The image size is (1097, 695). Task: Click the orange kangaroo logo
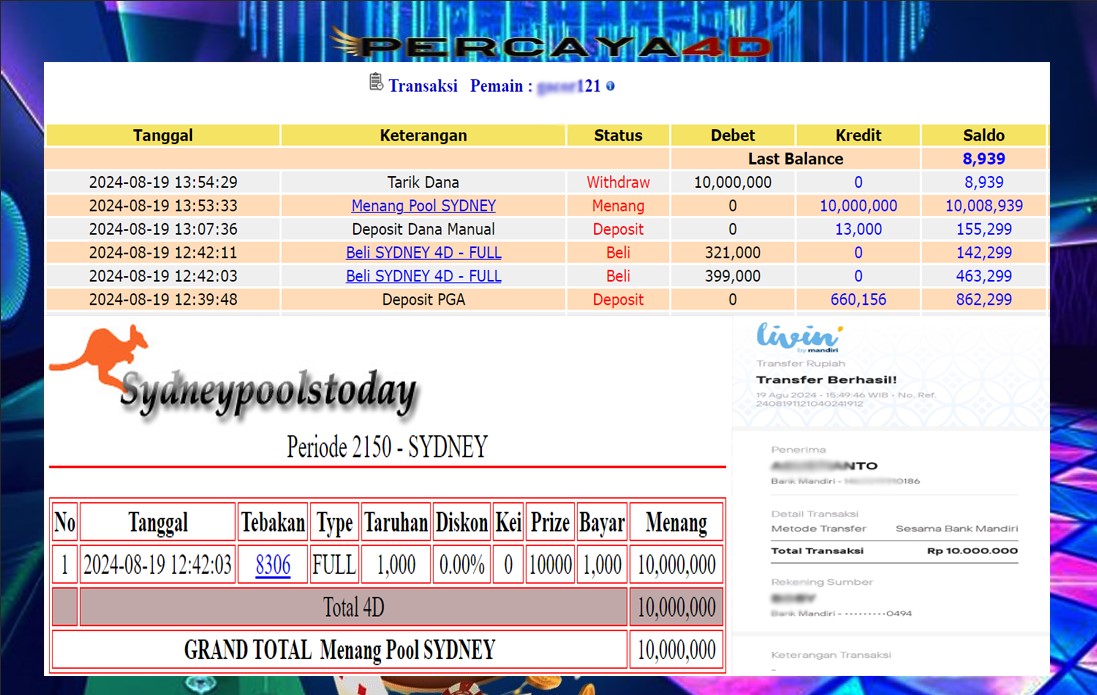click(x=100, y=355)
